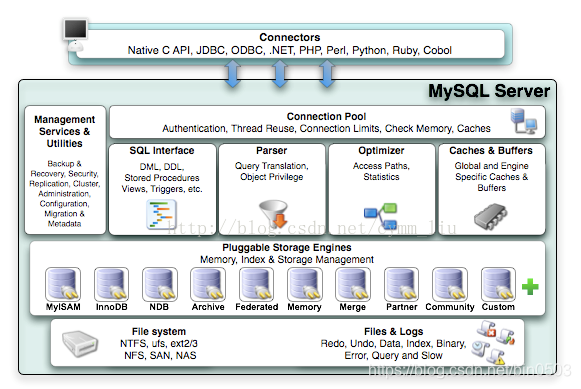Click 'Query Translation,' text in Parser
Screen dimensions: 581x389
[x=272, y=166]
